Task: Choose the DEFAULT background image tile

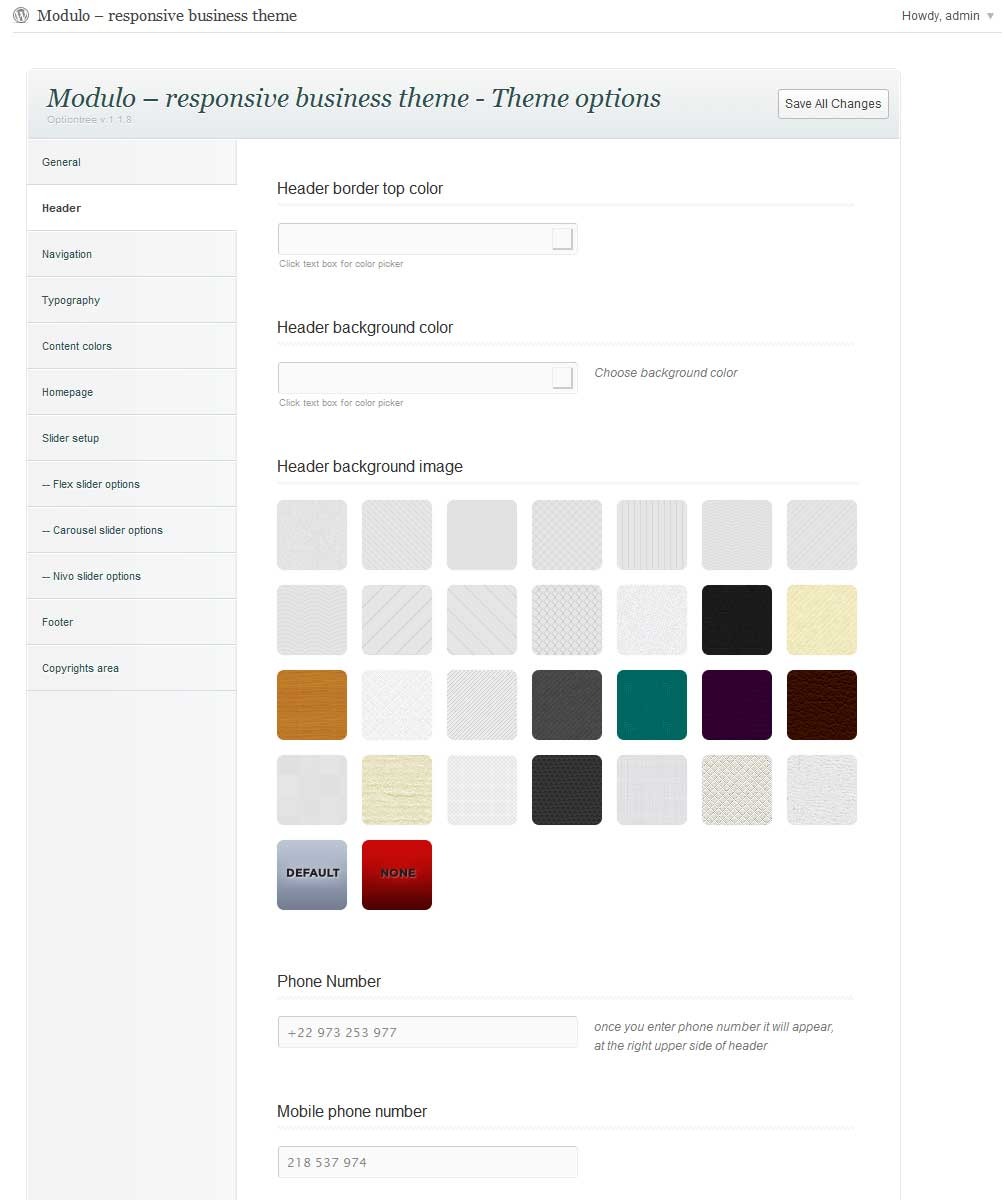Action: [312, 875]
